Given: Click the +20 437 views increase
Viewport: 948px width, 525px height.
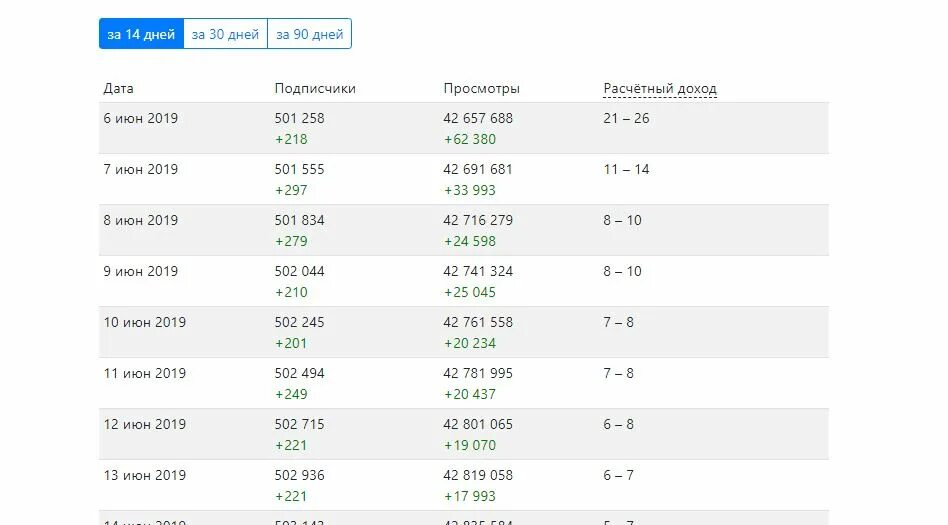Looking at the screenshot, I should coord(470,394).
